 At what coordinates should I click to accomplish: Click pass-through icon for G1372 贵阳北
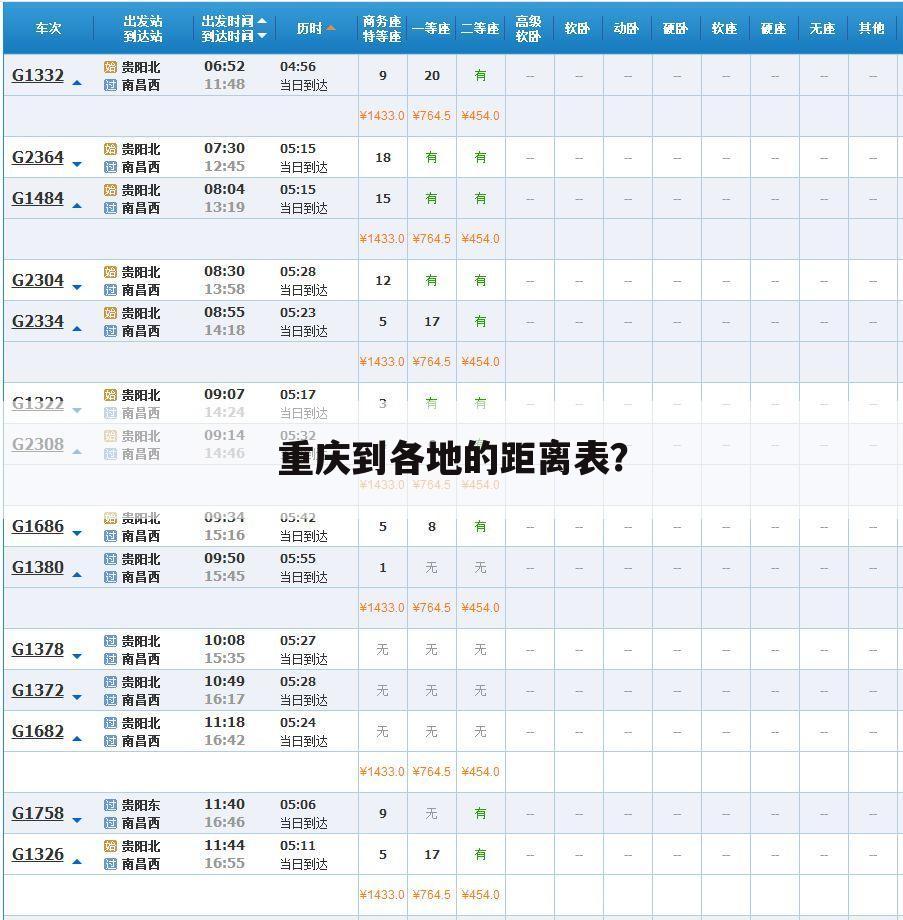click(110, 682)
